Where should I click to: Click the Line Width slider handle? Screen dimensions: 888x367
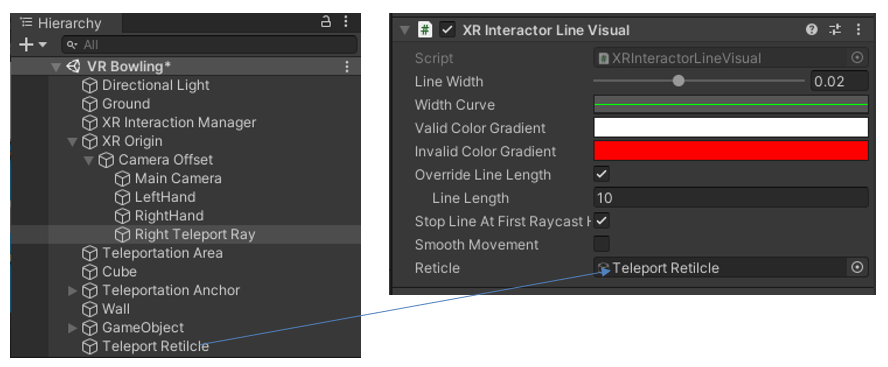click(678, 81)
